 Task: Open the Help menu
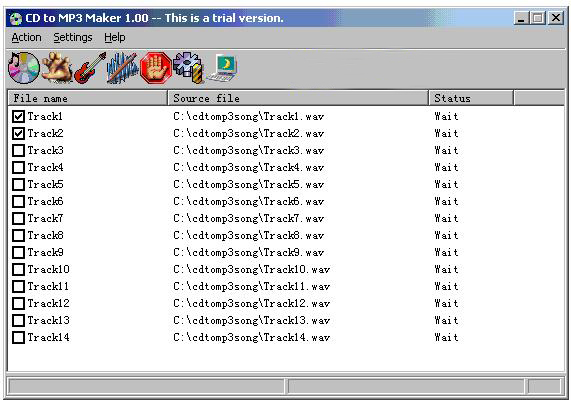click(115, 37)
